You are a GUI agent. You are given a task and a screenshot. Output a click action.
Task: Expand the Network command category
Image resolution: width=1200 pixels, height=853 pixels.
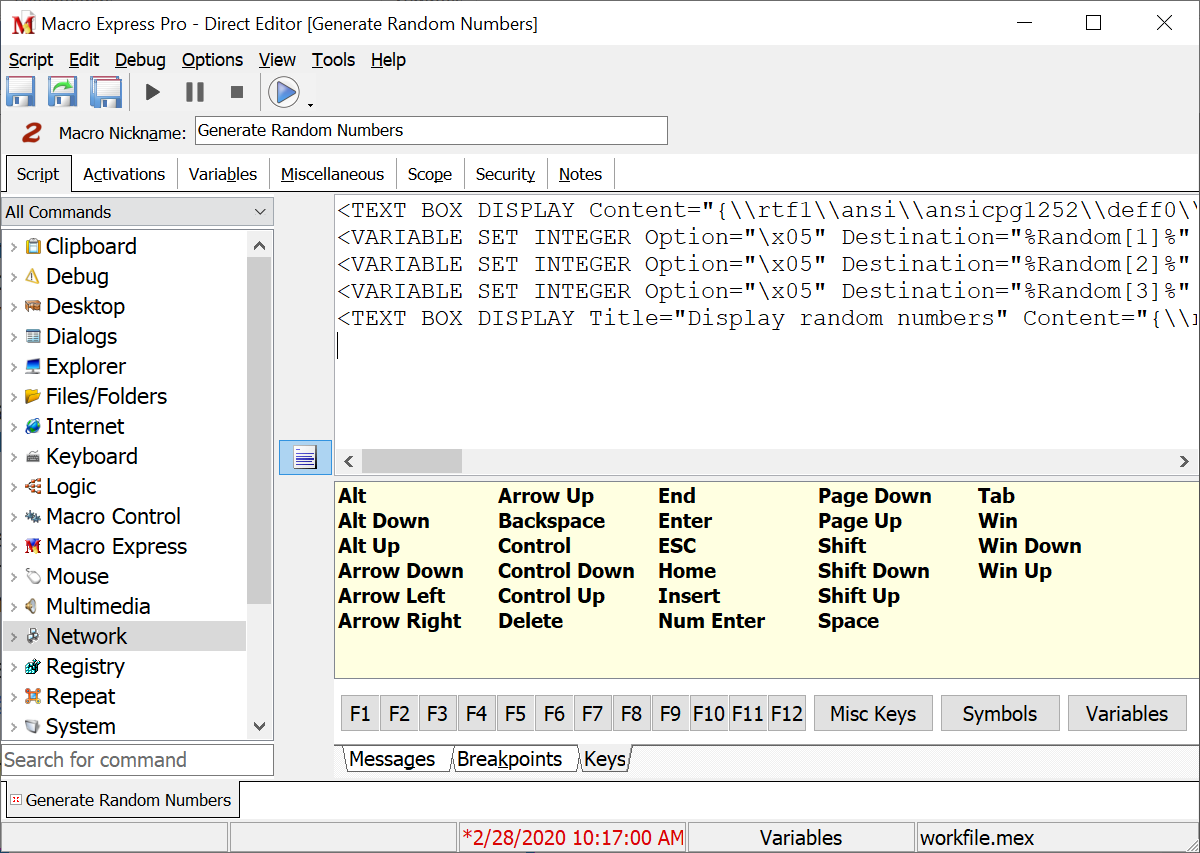coord(13,637)
